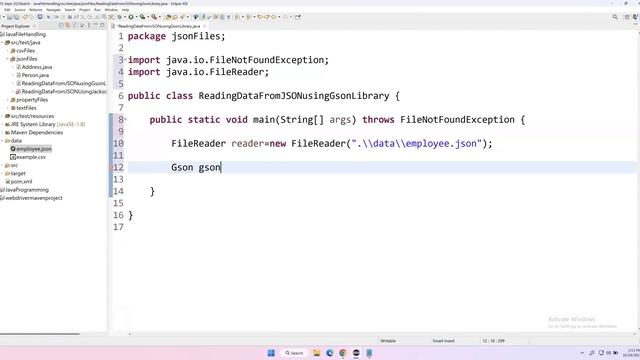Open the Navigate menu
Screen dimensions: 640x360
(x=53, y=10)
